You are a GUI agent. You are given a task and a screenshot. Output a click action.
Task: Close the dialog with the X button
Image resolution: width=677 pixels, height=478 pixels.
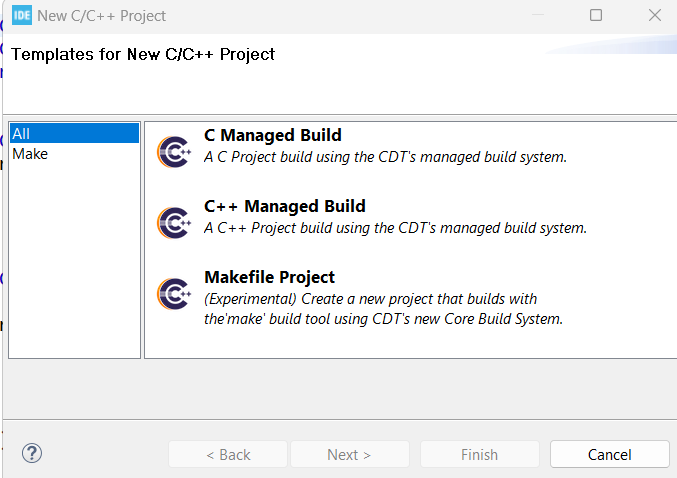pyautogui.click(x=655, y=16)
